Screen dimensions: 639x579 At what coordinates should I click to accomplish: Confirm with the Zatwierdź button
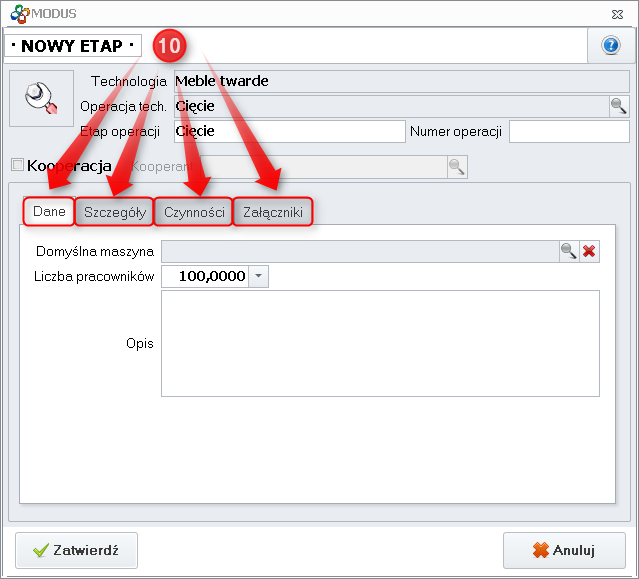pyautogui.click(x=77, y=550)
